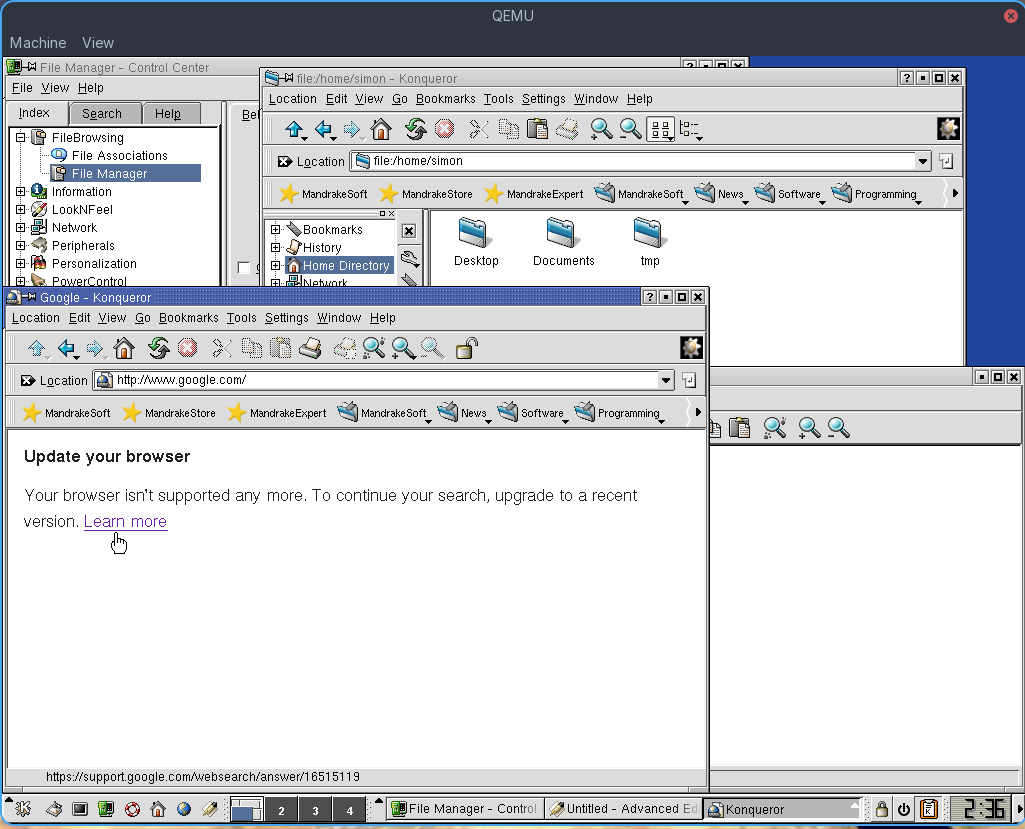This screenshot has width=1025, height=829.
Task: Switch to virtual desktop 3
Action: 315,810
